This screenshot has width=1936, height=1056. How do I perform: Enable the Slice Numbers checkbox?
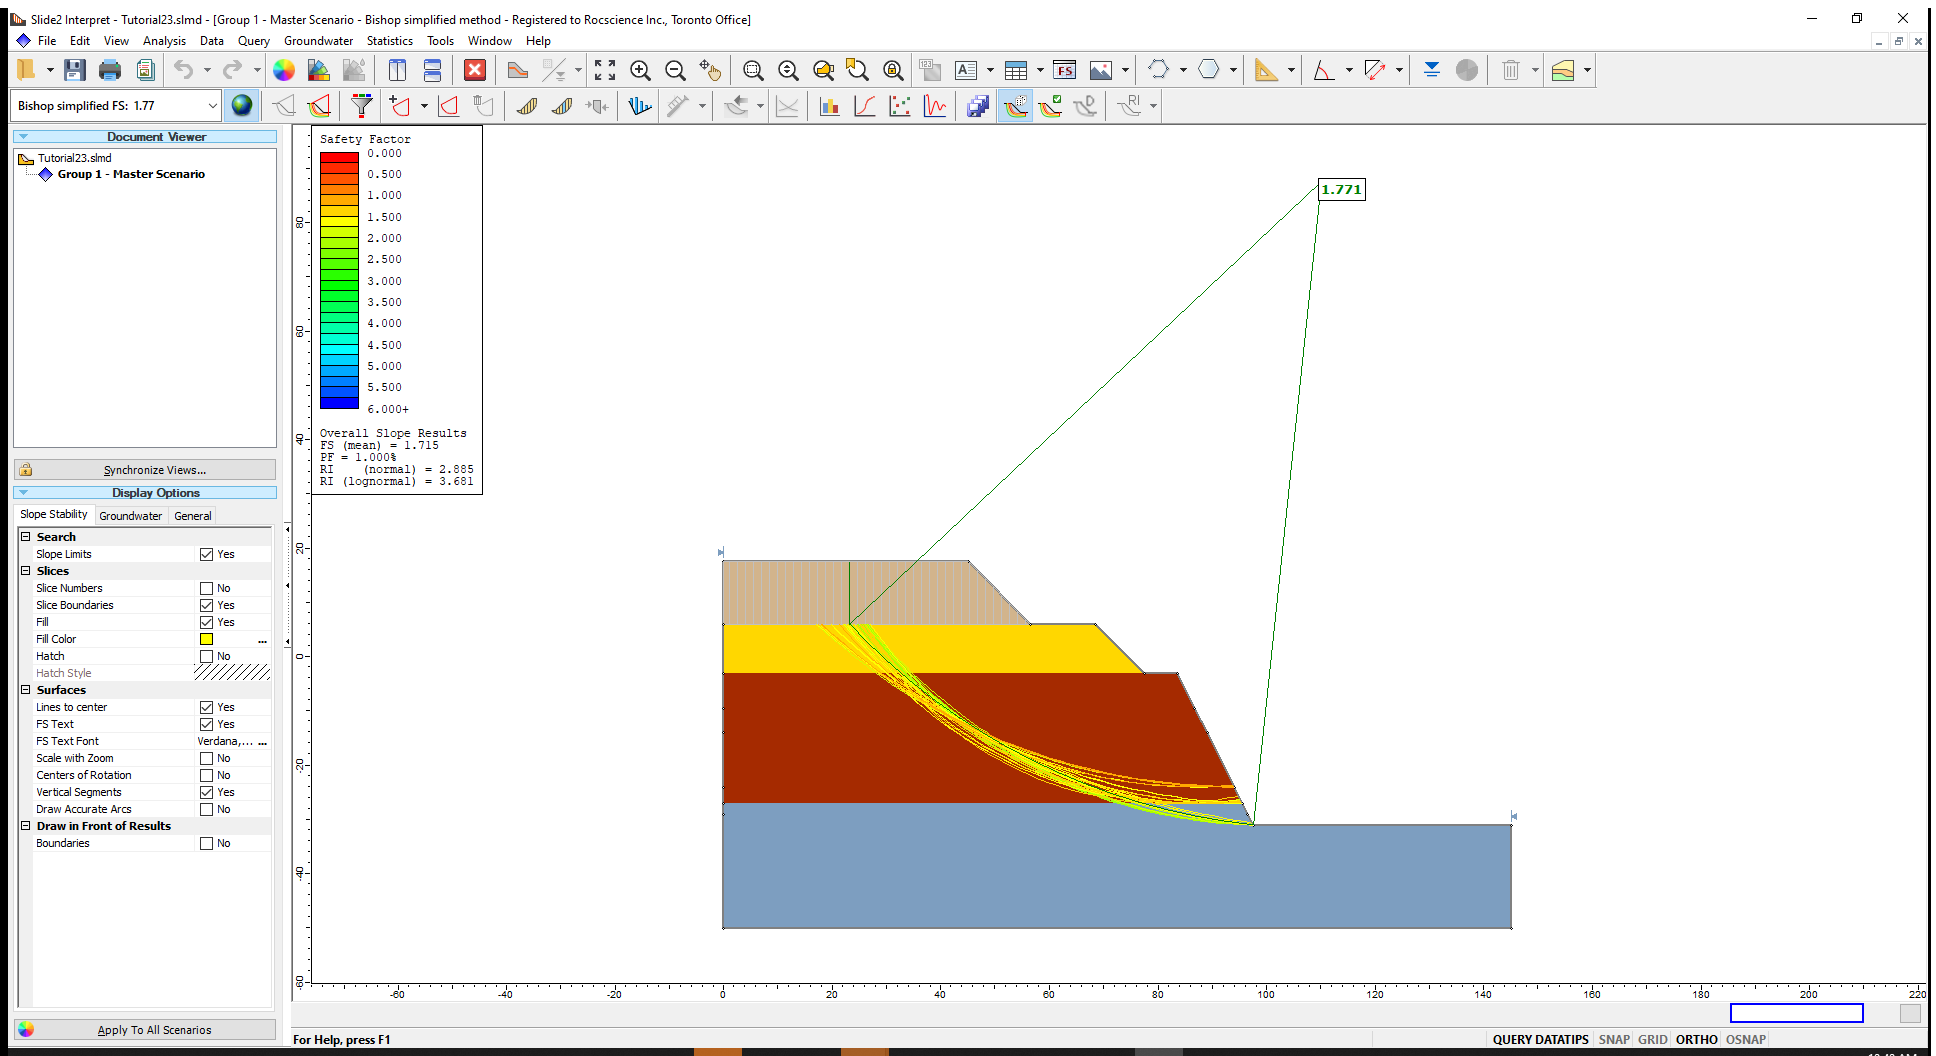tap(206, 588)
